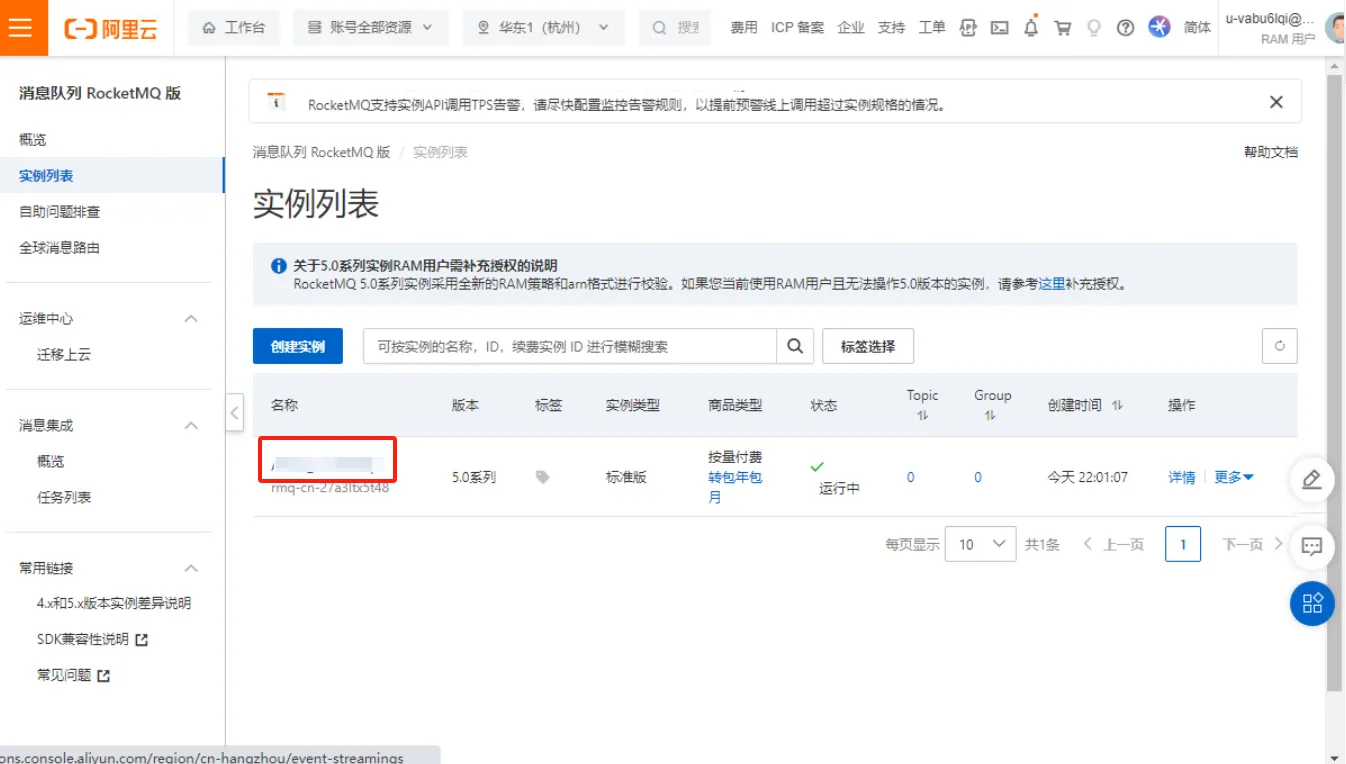
Task: Open the ICP 备案 menu
Action: point(798,28)
